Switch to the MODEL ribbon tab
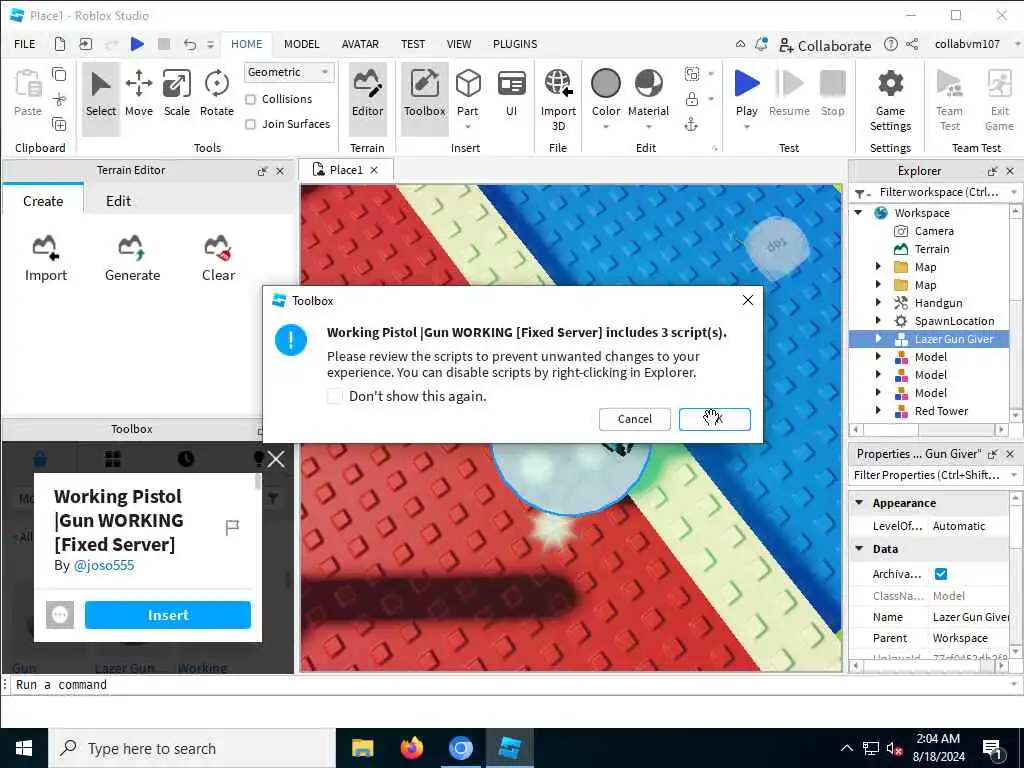 point(301,44)
